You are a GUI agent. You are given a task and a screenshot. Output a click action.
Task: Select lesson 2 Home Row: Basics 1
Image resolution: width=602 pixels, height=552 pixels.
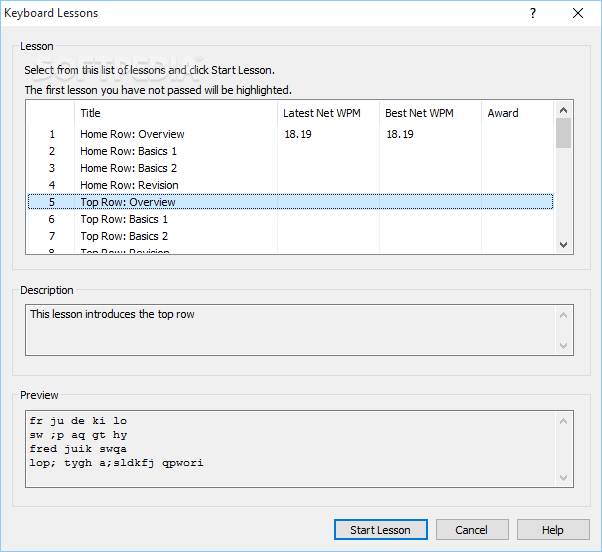click(290, 151)
